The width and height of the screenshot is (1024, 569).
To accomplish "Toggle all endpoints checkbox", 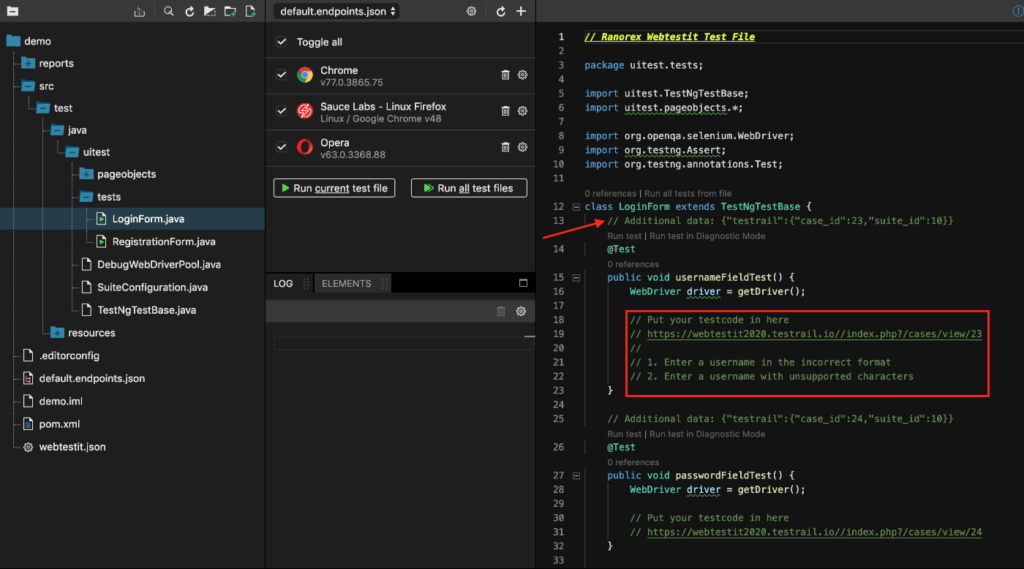I will [281, 42].
